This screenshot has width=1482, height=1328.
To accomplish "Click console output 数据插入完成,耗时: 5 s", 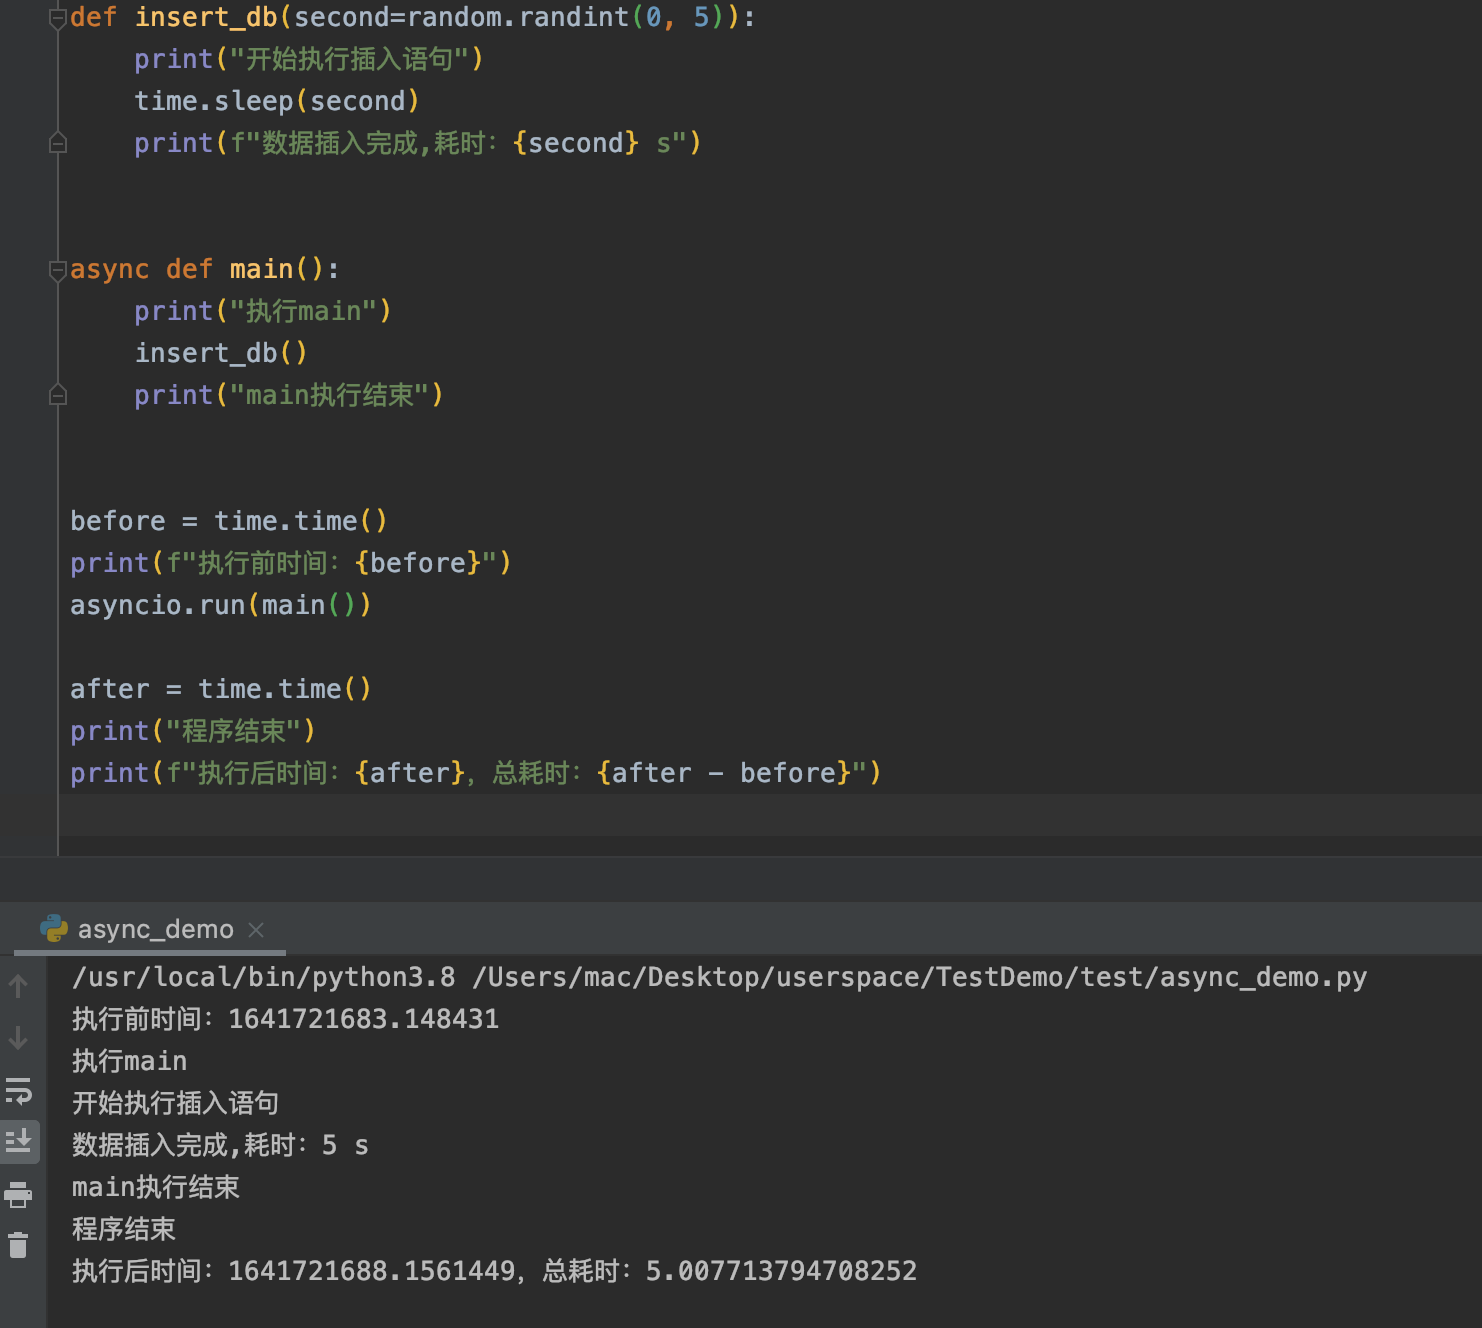I will (x=220, y=1145).
